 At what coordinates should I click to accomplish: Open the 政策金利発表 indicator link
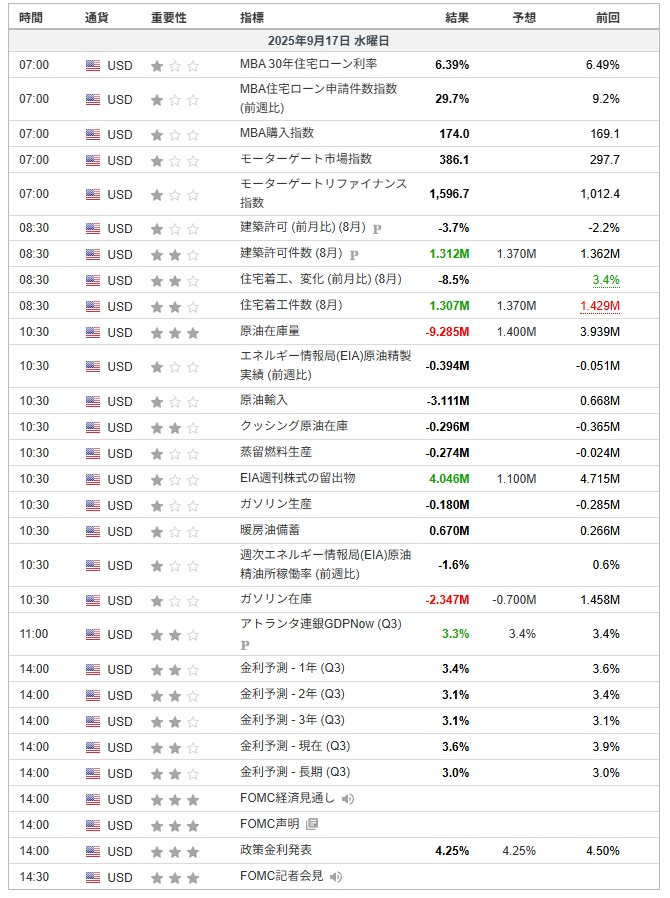[x=276, y=850]
